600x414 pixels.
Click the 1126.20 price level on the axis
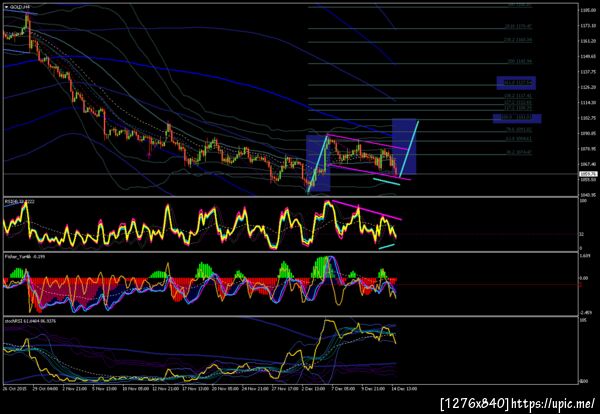(x=587, y=87)
